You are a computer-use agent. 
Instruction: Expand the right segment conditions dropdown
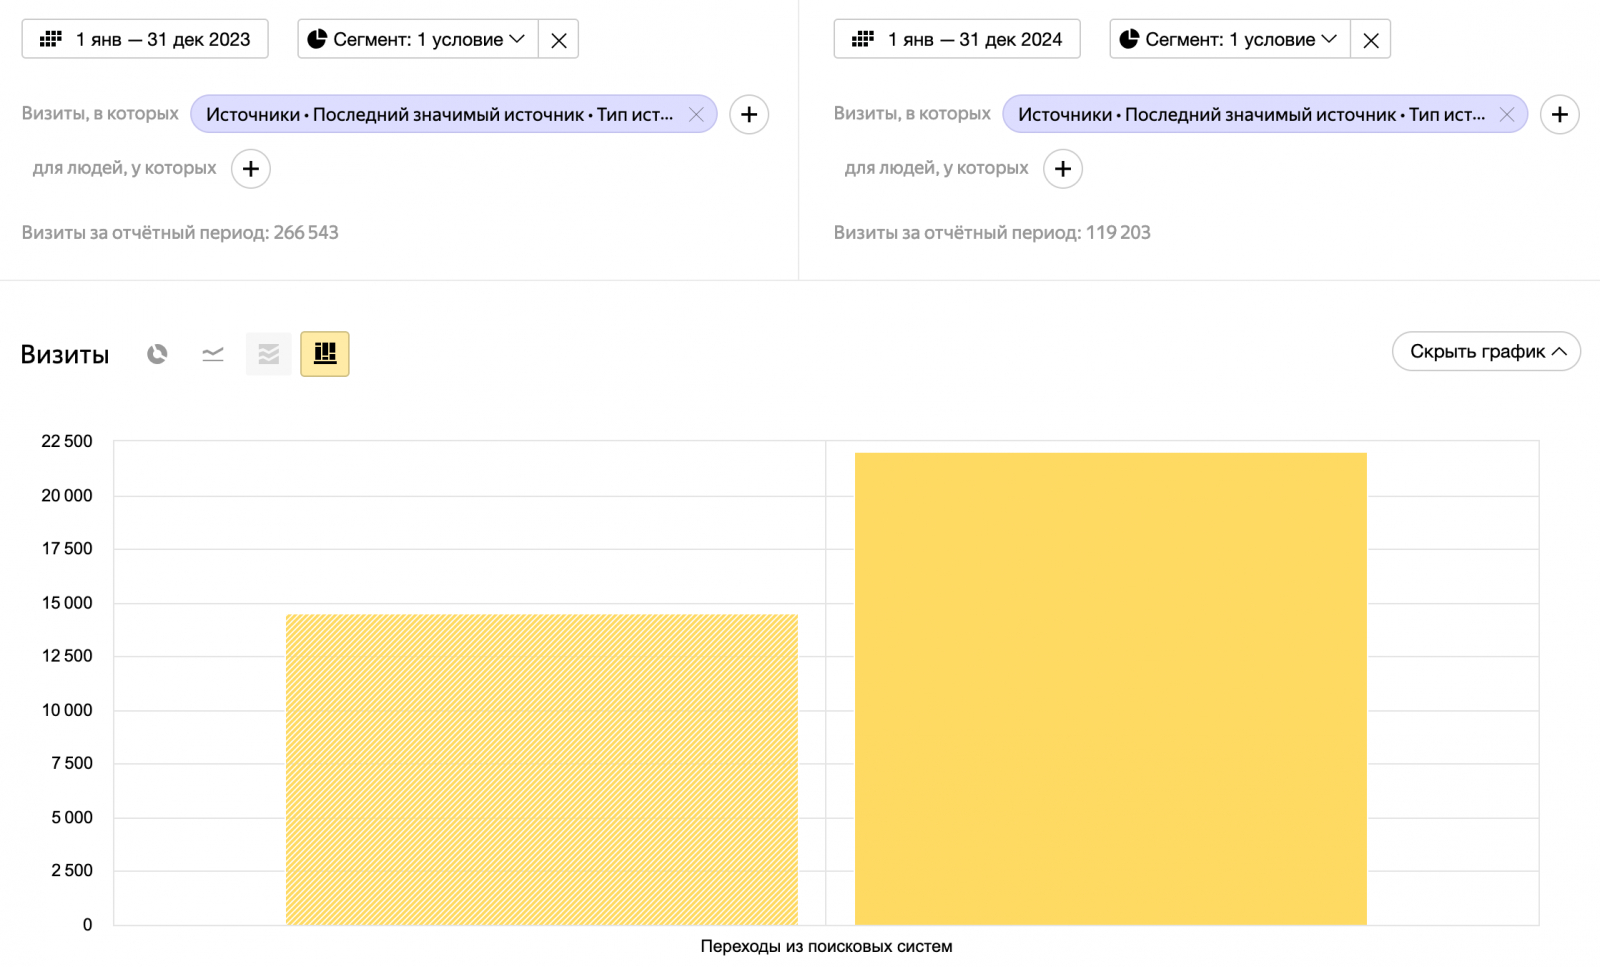pyautogui.click(x=1230, y=40)
